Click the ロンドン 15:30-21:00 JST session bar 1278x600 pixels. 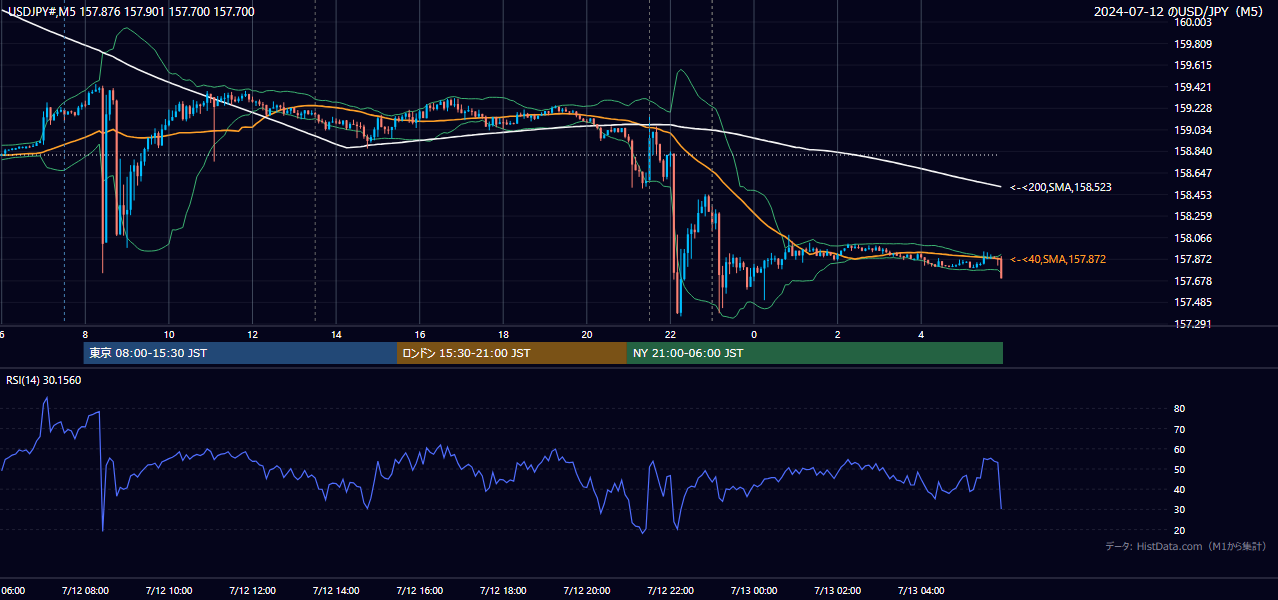(512, 353)
